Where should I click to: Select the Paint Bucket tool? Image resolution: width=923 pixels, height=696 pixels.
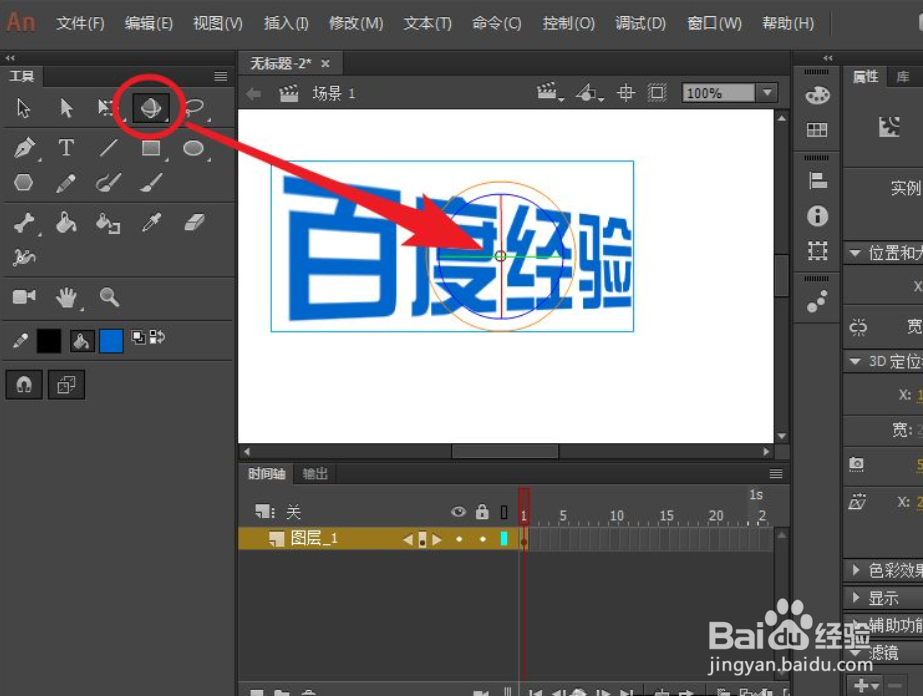click(66, 223)
